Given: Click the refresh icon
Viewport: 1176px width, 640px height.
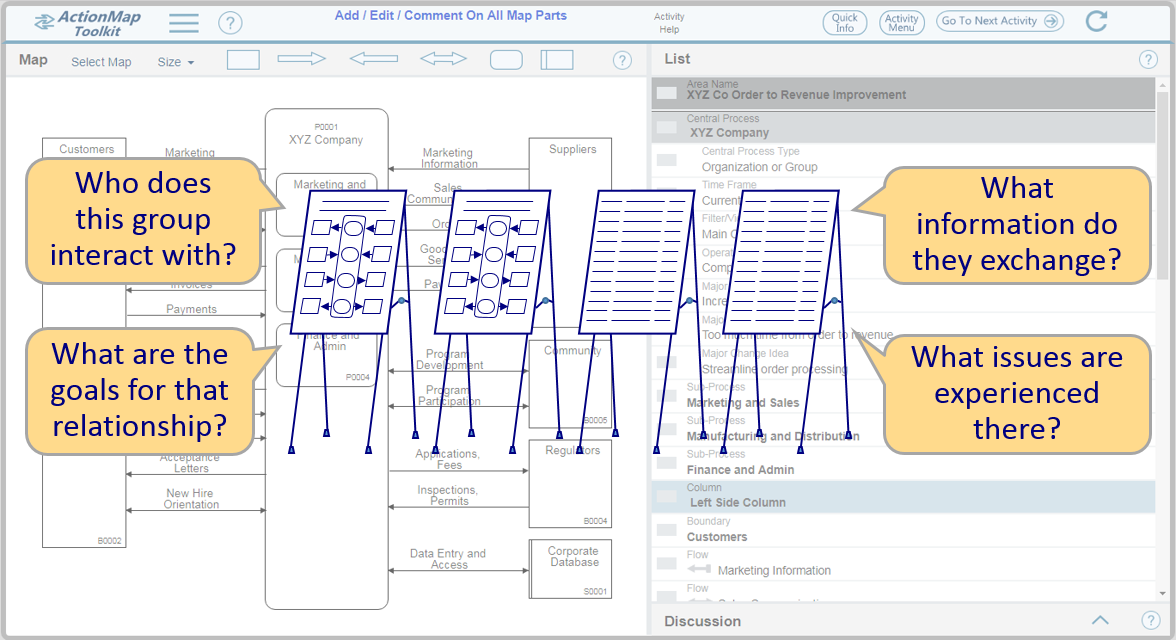Looking at the screenshot, I should tap(1096, 21).
